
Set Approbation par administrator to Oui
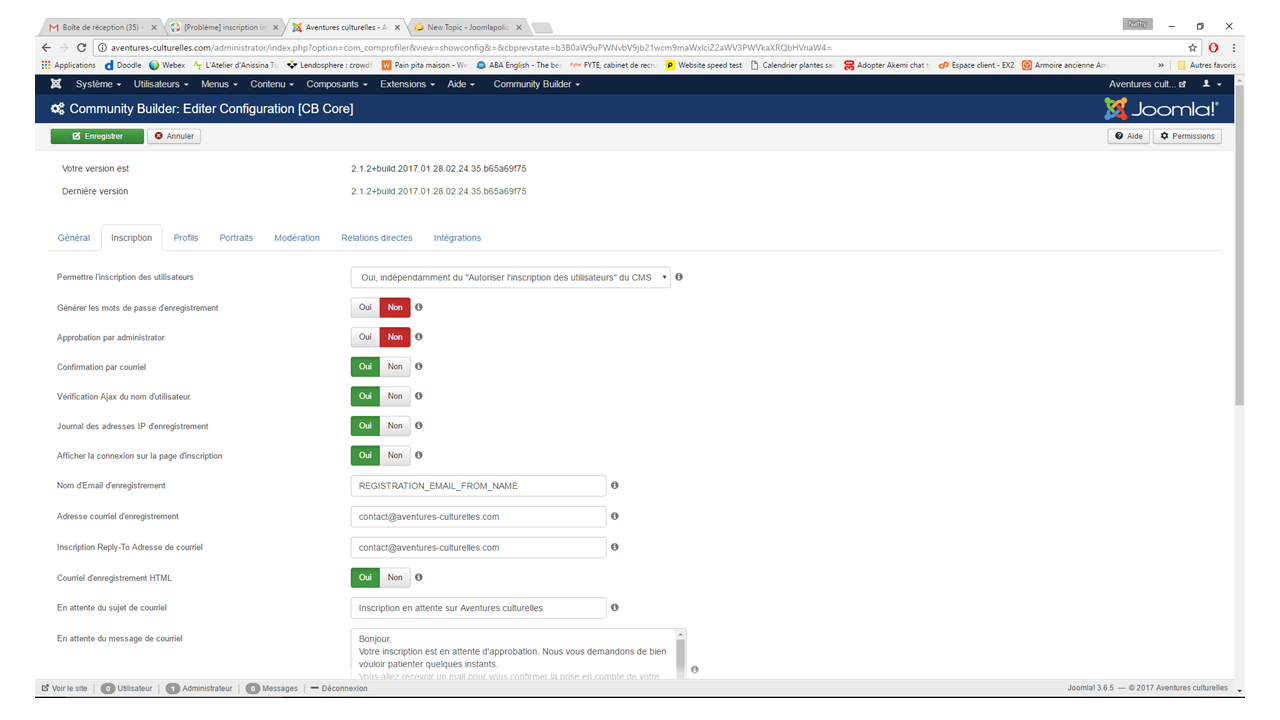[x=365, y=337]
